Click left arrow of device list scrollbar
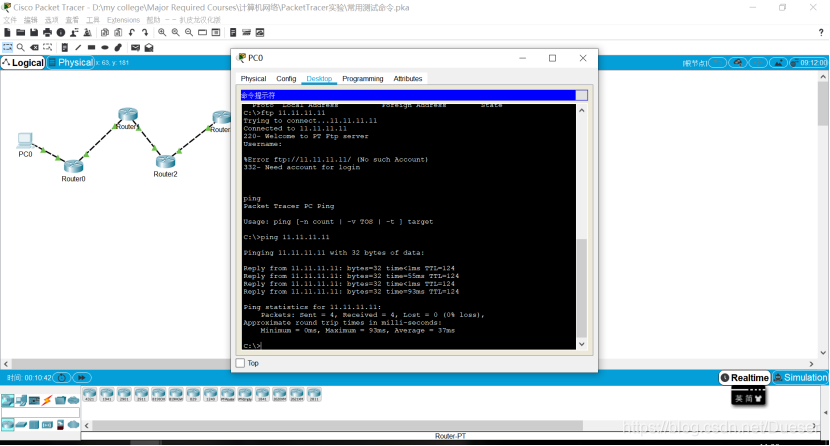Screen dimensions: 830x446 (x=87, y=425)
